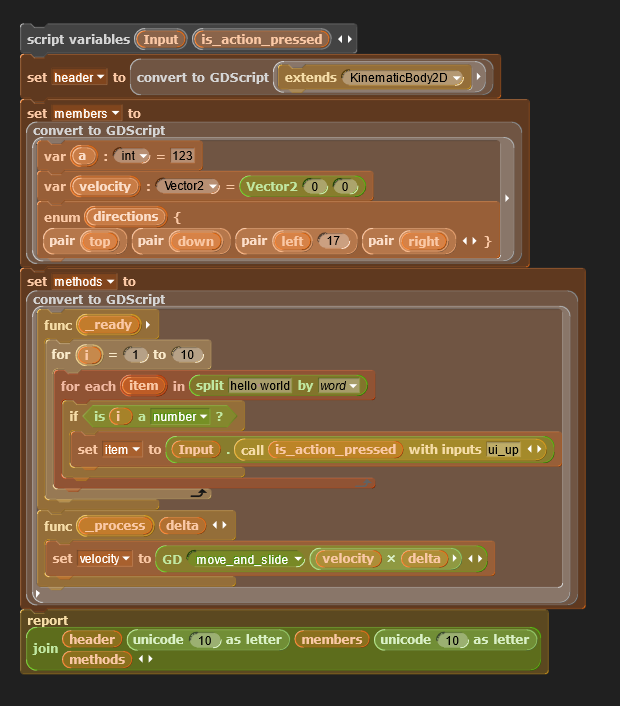Open the split 'word' delimiter dropdown
Viewport: 620px width, 706px height.
pyautogui.click(x=353, y=386)
